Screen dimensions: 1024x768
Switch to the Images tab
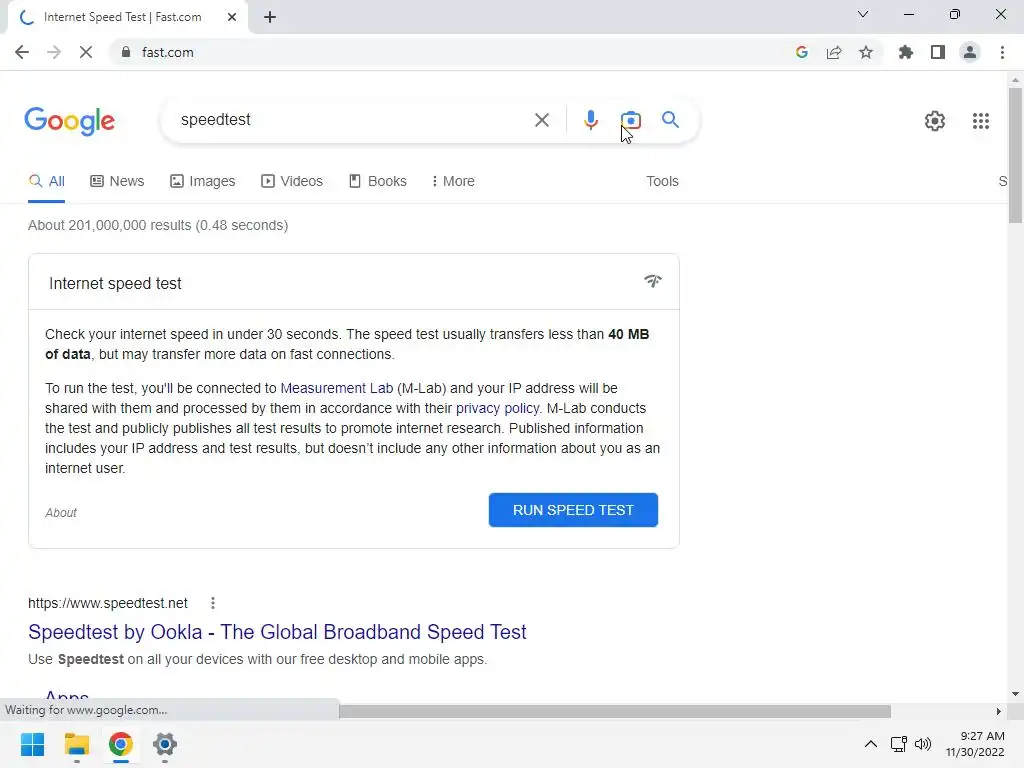point(202,182)
